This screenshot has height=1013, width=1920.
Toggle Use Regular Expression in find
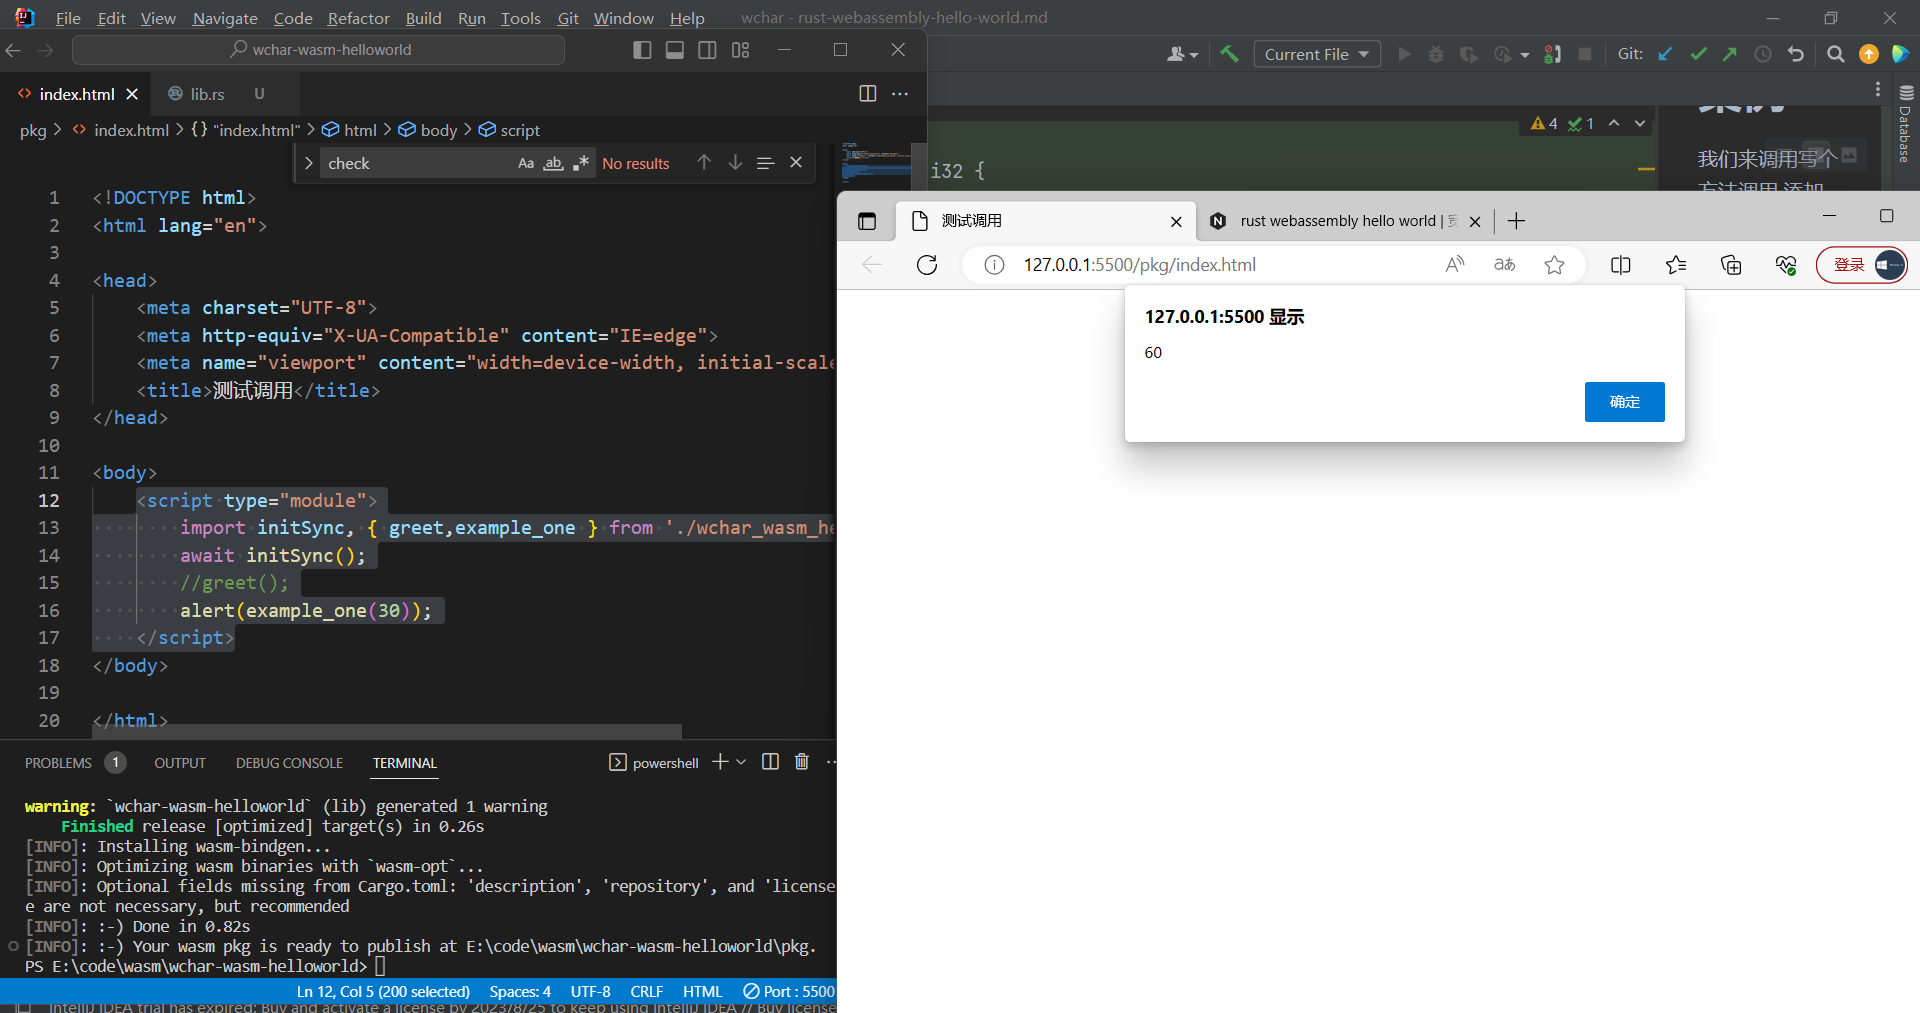(580, 163)
